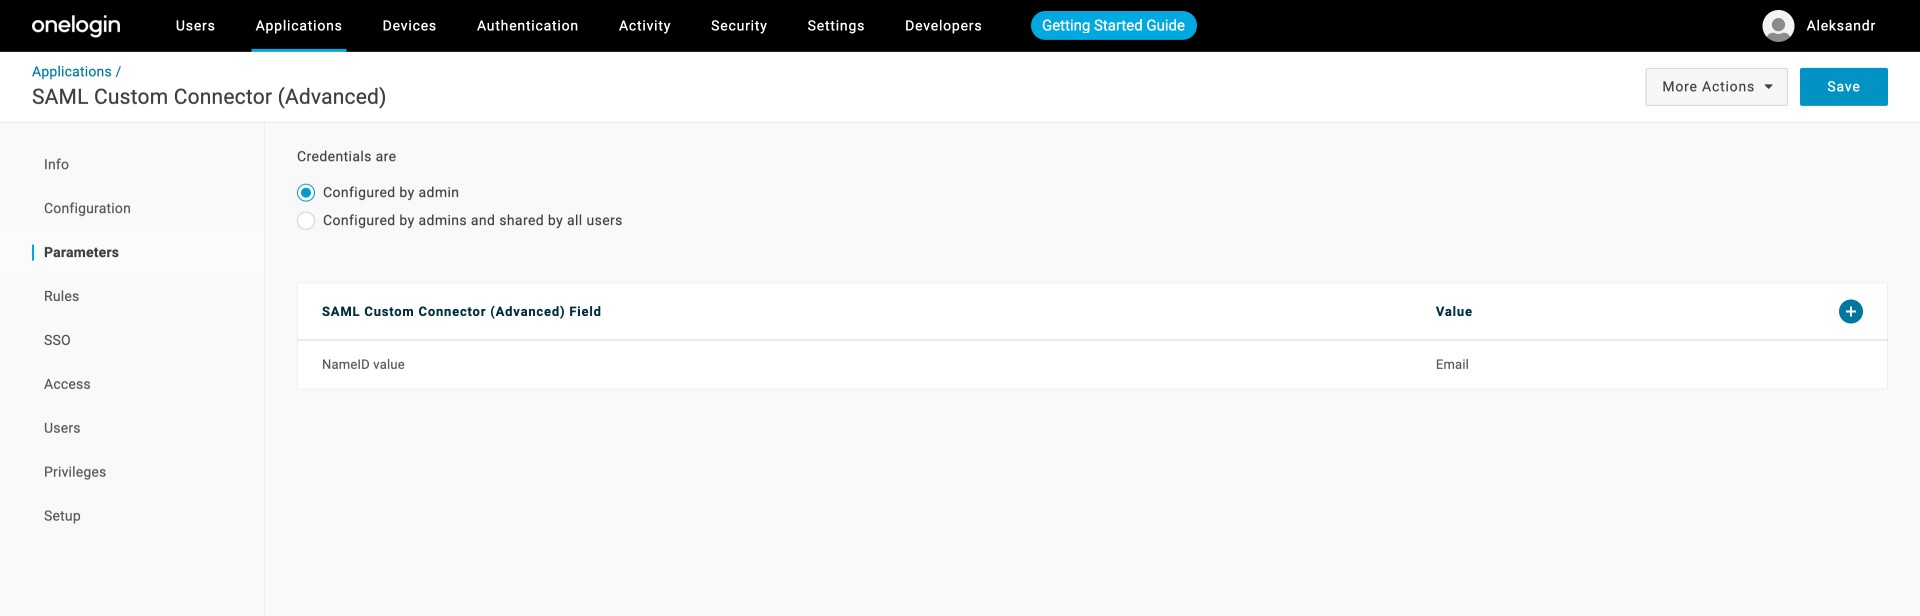This screenshot has width=1920, height=616.
Task: Select Configured by admin radio button
Action: (306, 193)
